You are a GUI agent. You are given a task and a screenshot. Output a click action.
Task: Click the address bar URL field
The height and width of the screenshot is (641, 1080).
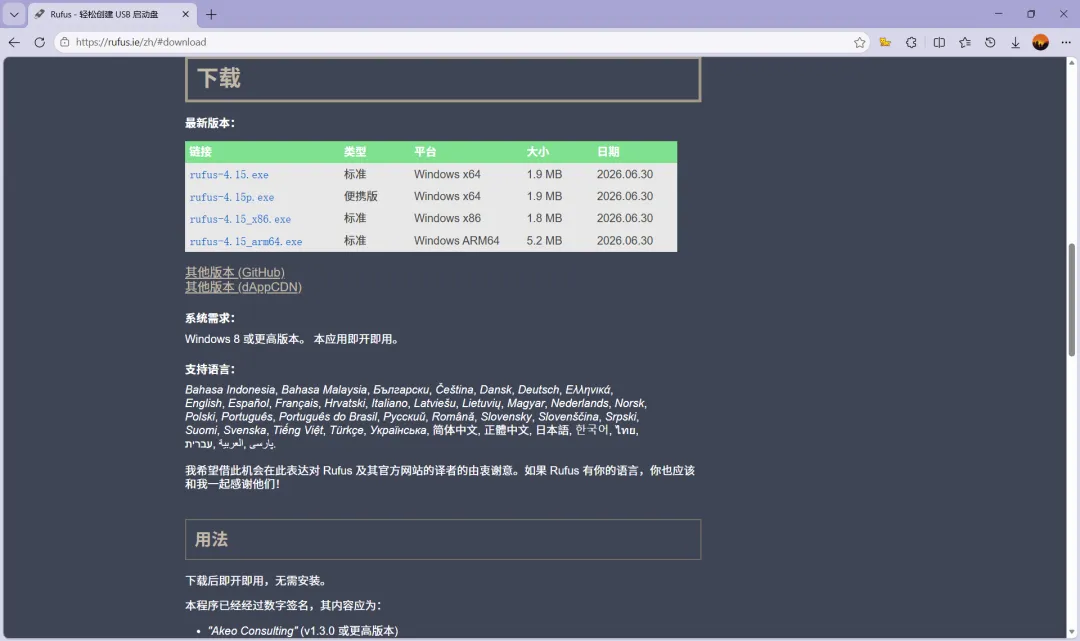pos(461,42)
